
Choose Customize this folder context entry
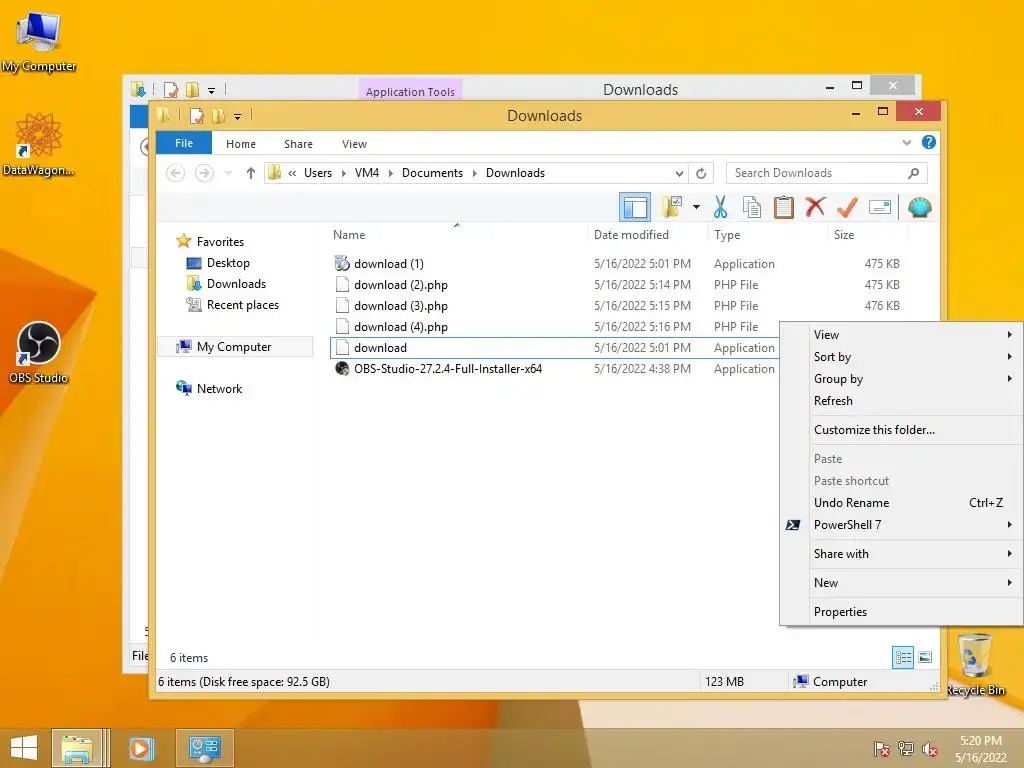(x=902, y=430)
